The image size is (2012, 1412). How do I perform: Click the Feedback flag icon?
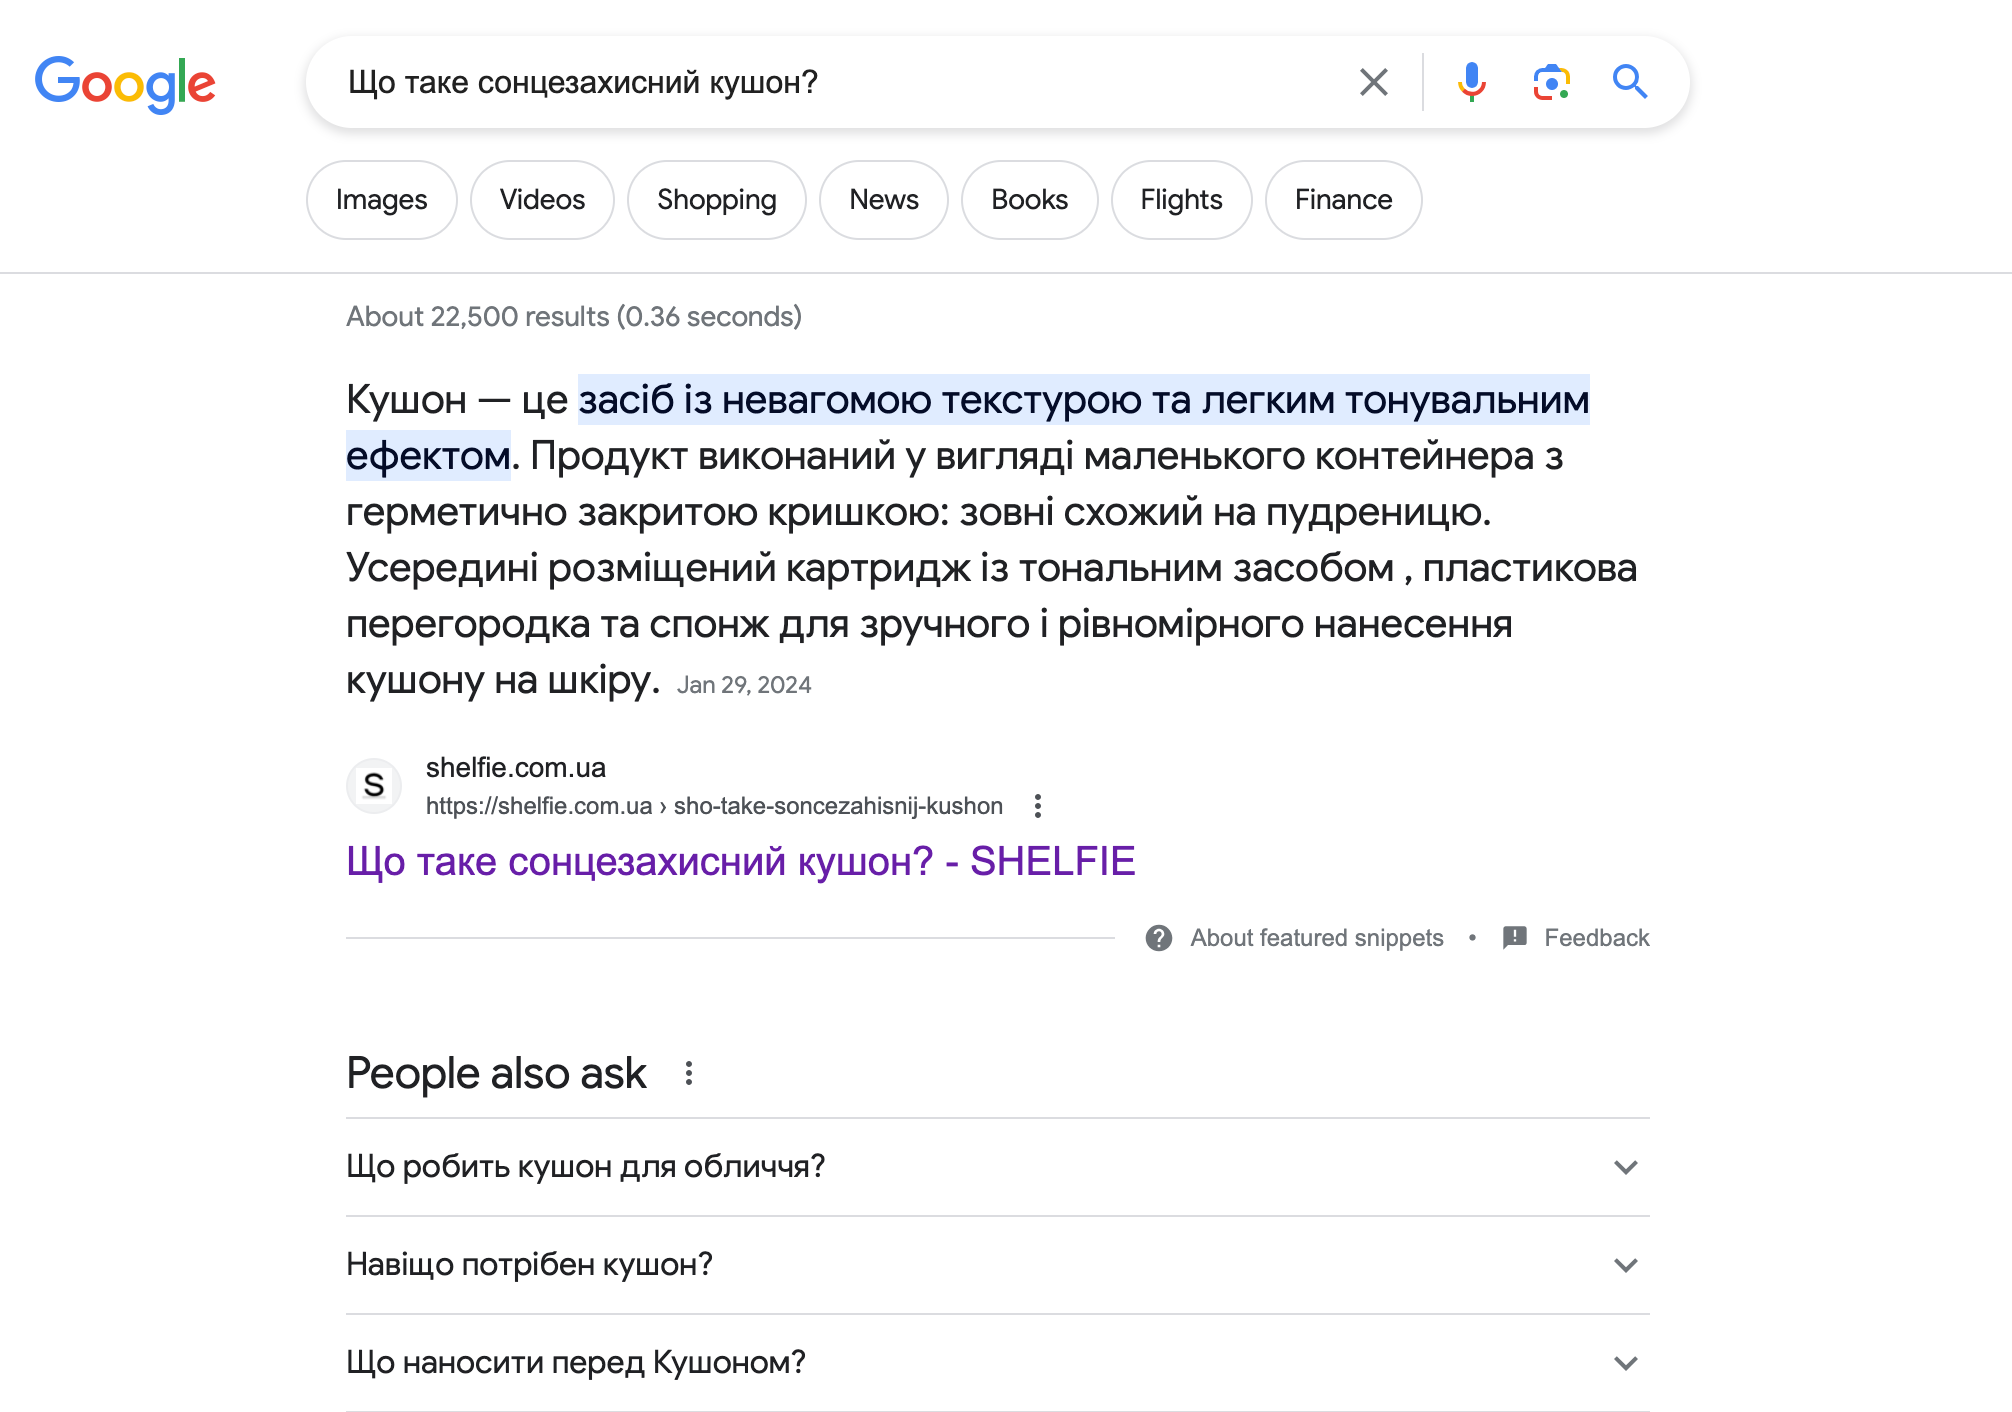click(1513, 938)
